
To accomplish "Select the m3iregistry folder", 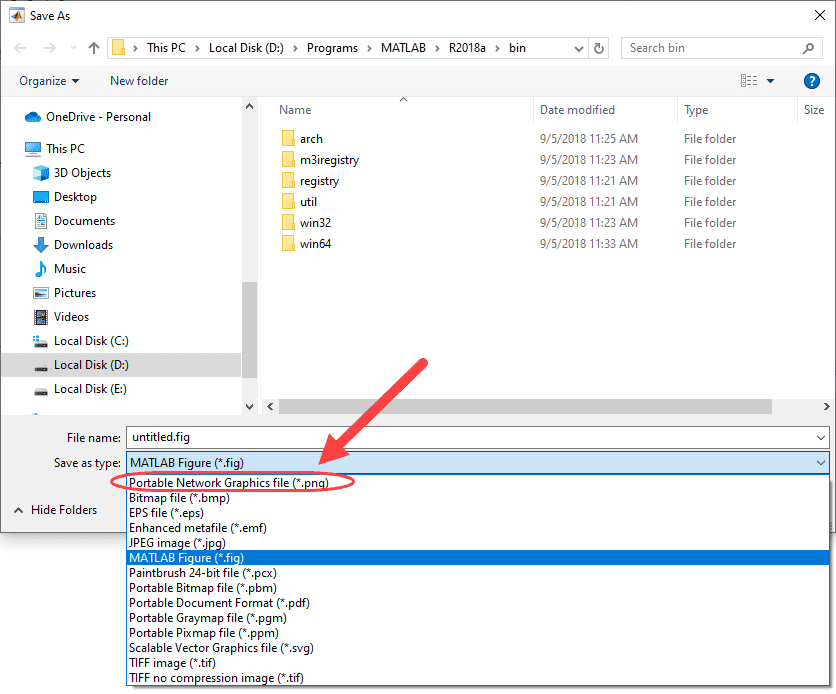I will [320, 160].
